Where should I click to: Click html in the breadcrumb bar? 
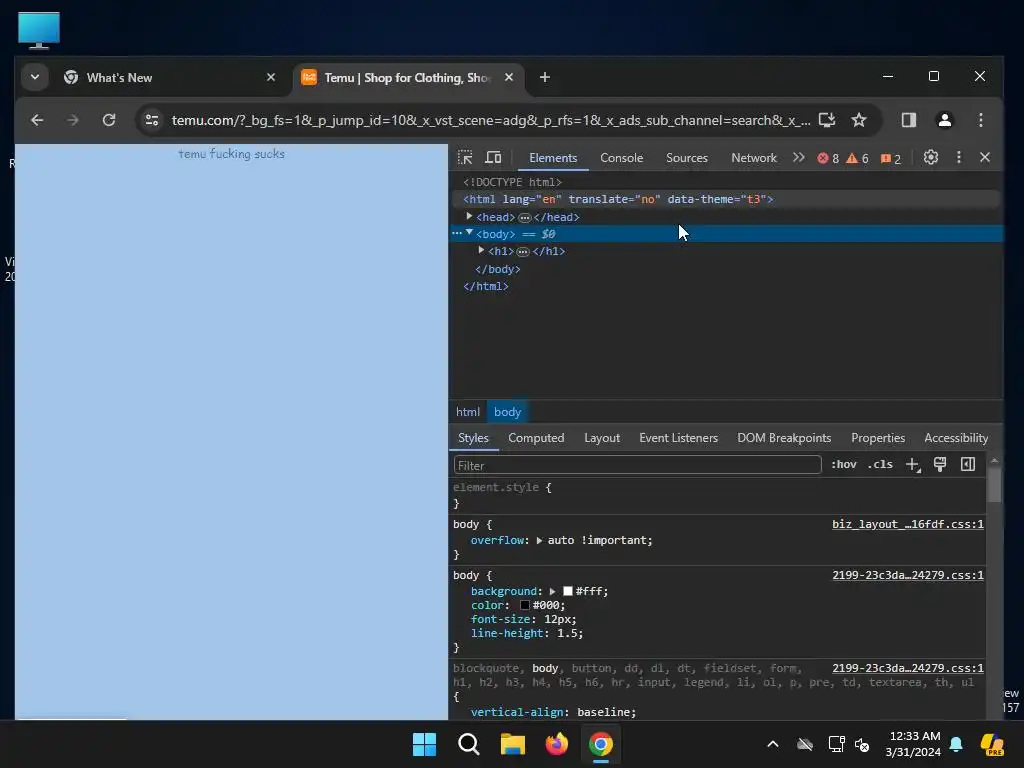pos(468,412)
